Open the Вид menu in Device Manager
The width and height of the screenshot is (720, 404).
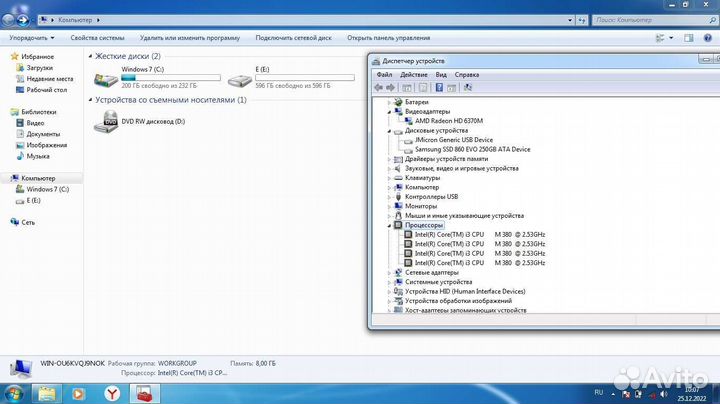[x=441, y=74]
